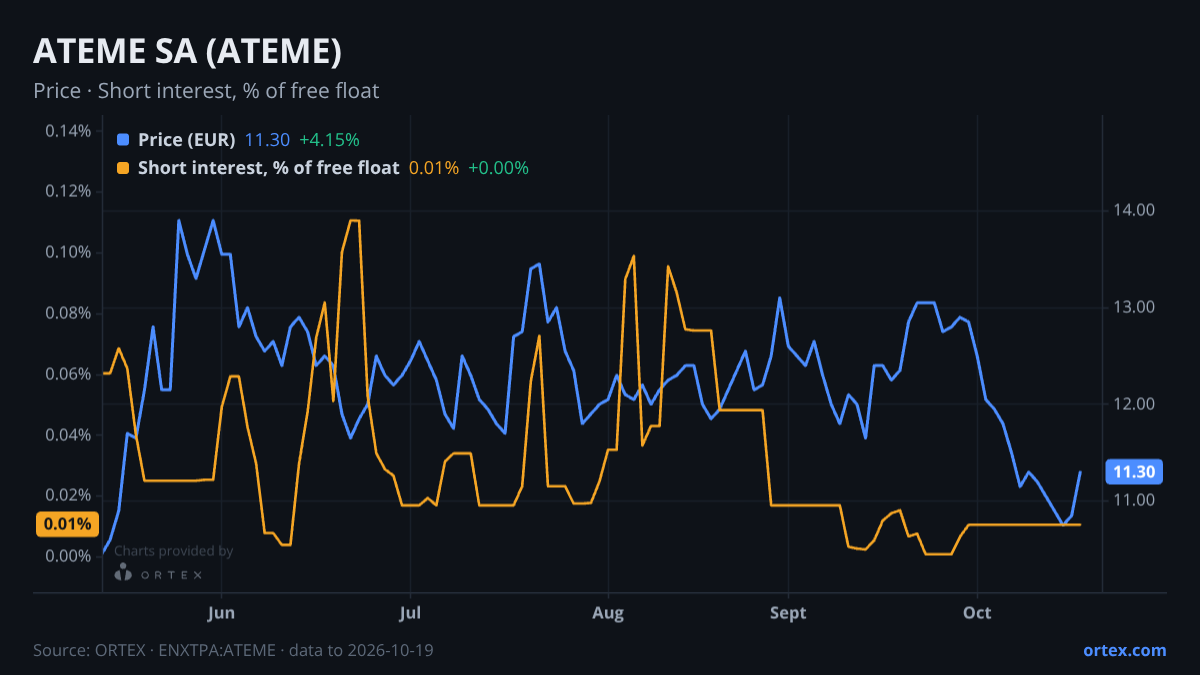Select the 'Price (EUR)' legend label

[x=187, y=140]
